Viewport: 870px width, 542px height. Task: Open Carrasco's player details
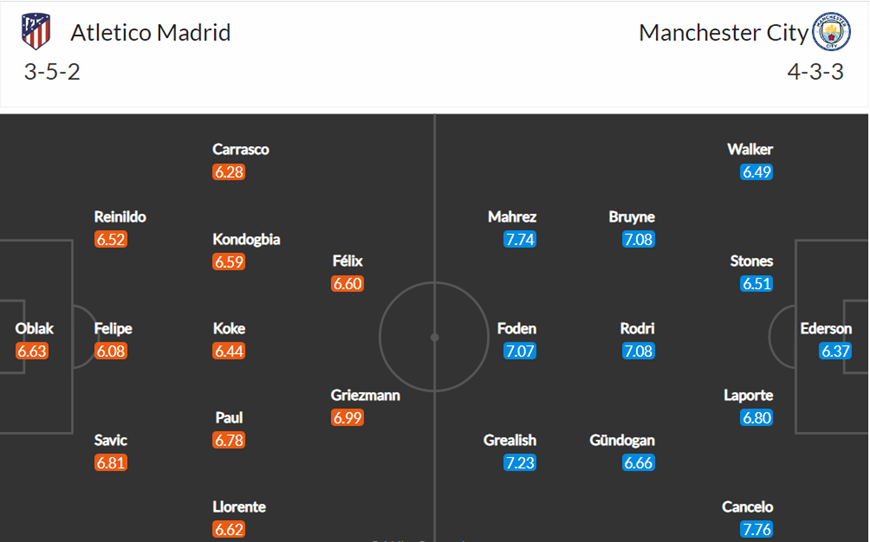point(240,149)
